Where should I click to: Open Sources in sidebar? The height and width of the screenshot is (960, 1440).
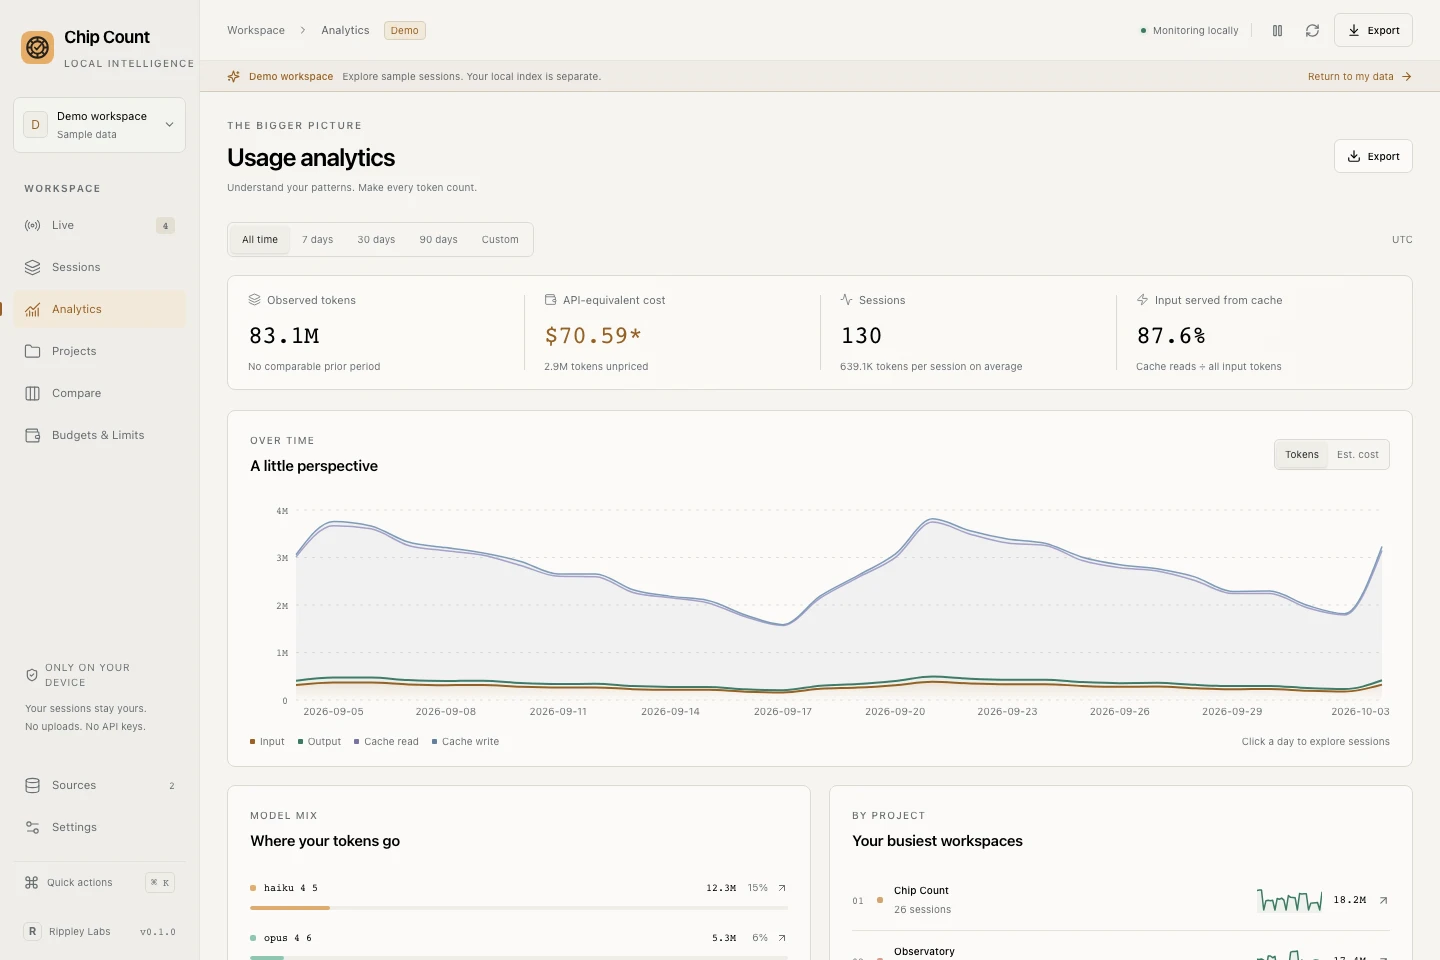pos(100,785)
